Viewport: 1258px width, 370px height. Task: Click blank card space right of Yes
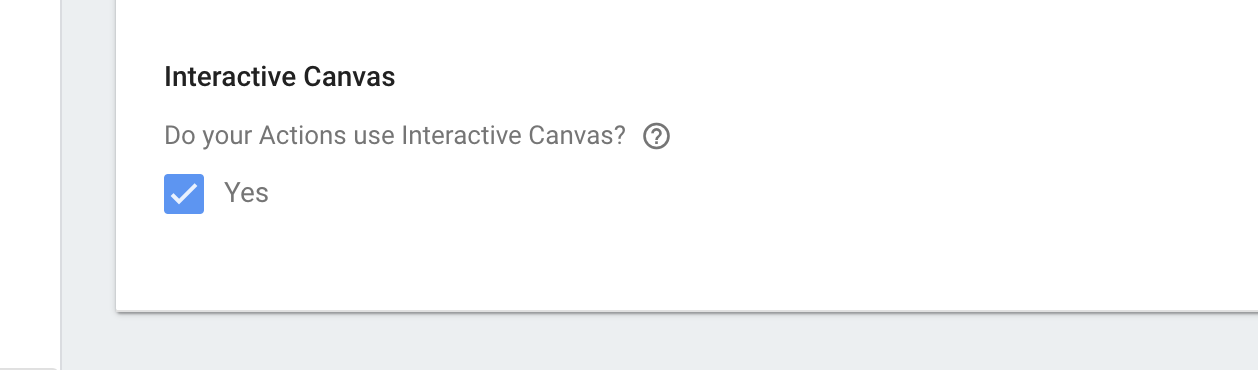[x=760, y=193]
